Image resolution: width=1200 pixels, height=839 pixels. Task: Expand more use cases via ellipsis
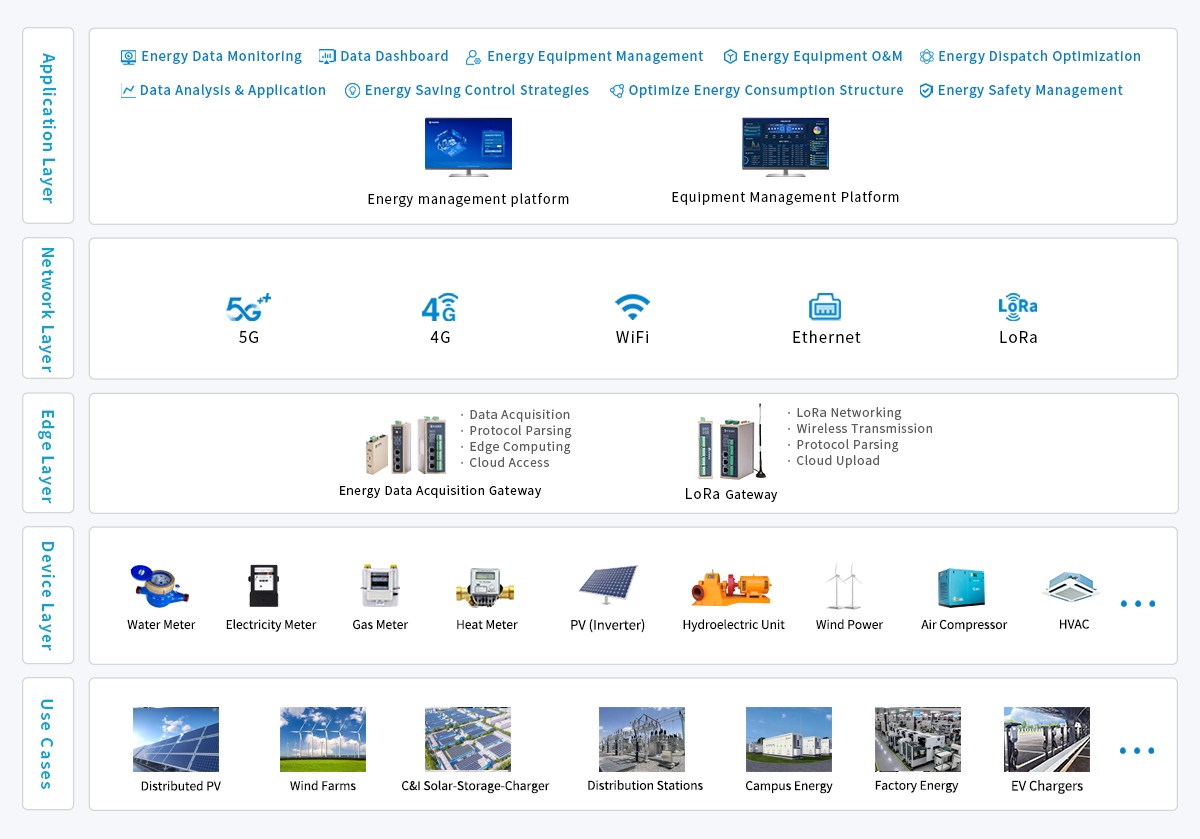(1138, 751)
